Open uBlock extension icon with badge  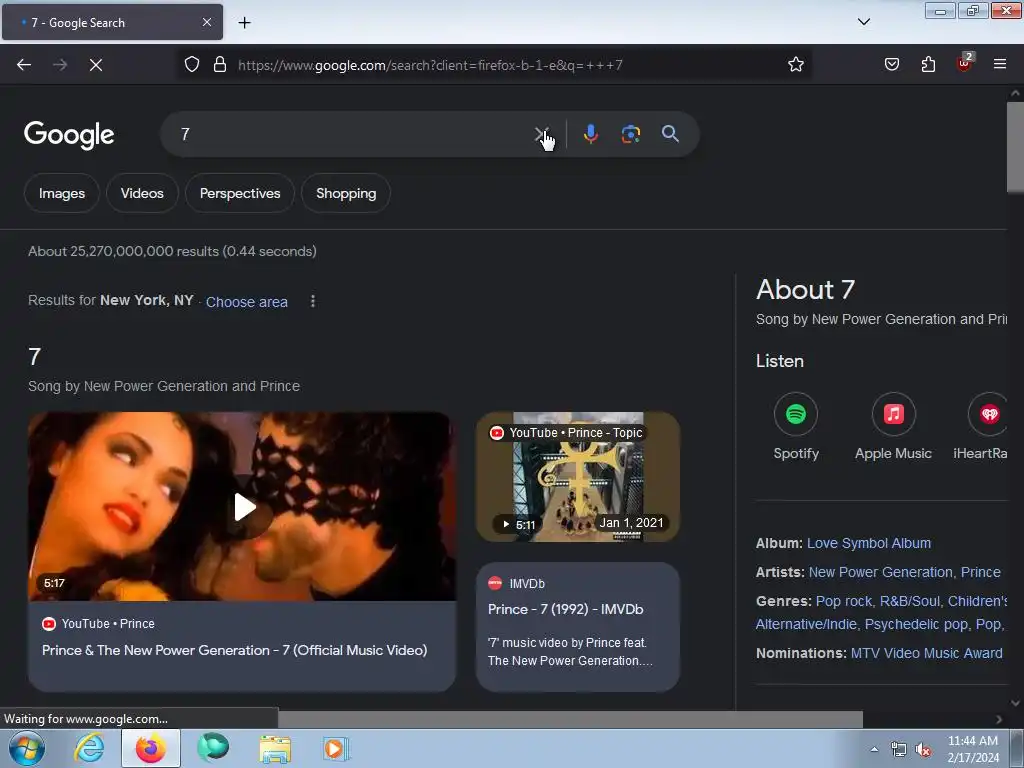[965, 63]
